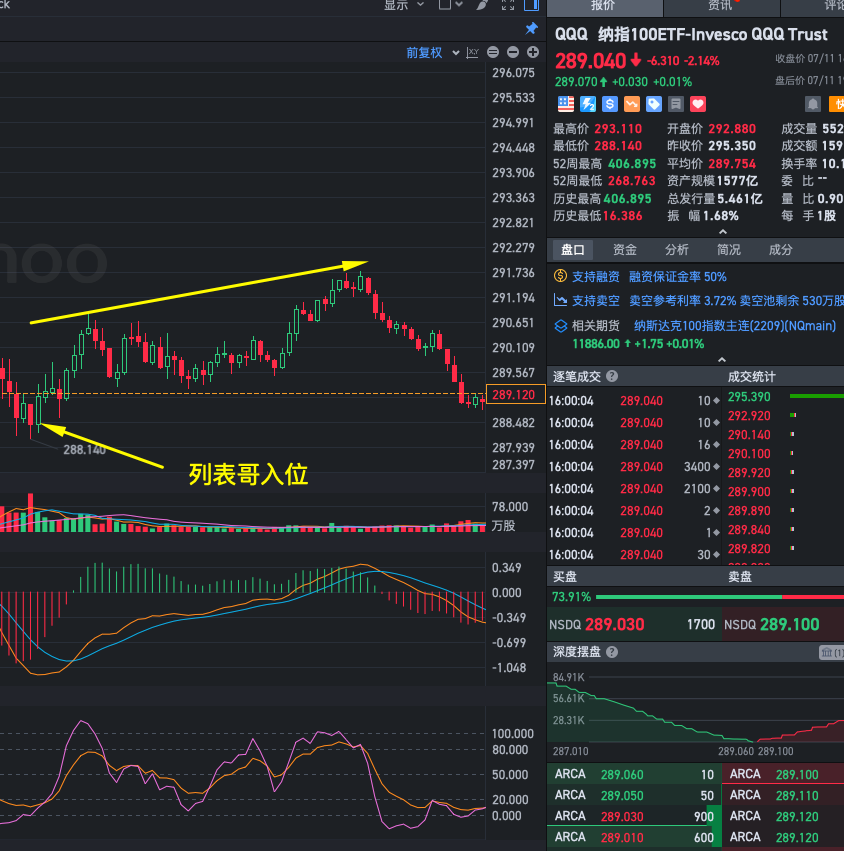The image size is (844, 851).
Task: Zoom out the chart with minus
Action: click(513, 52)
